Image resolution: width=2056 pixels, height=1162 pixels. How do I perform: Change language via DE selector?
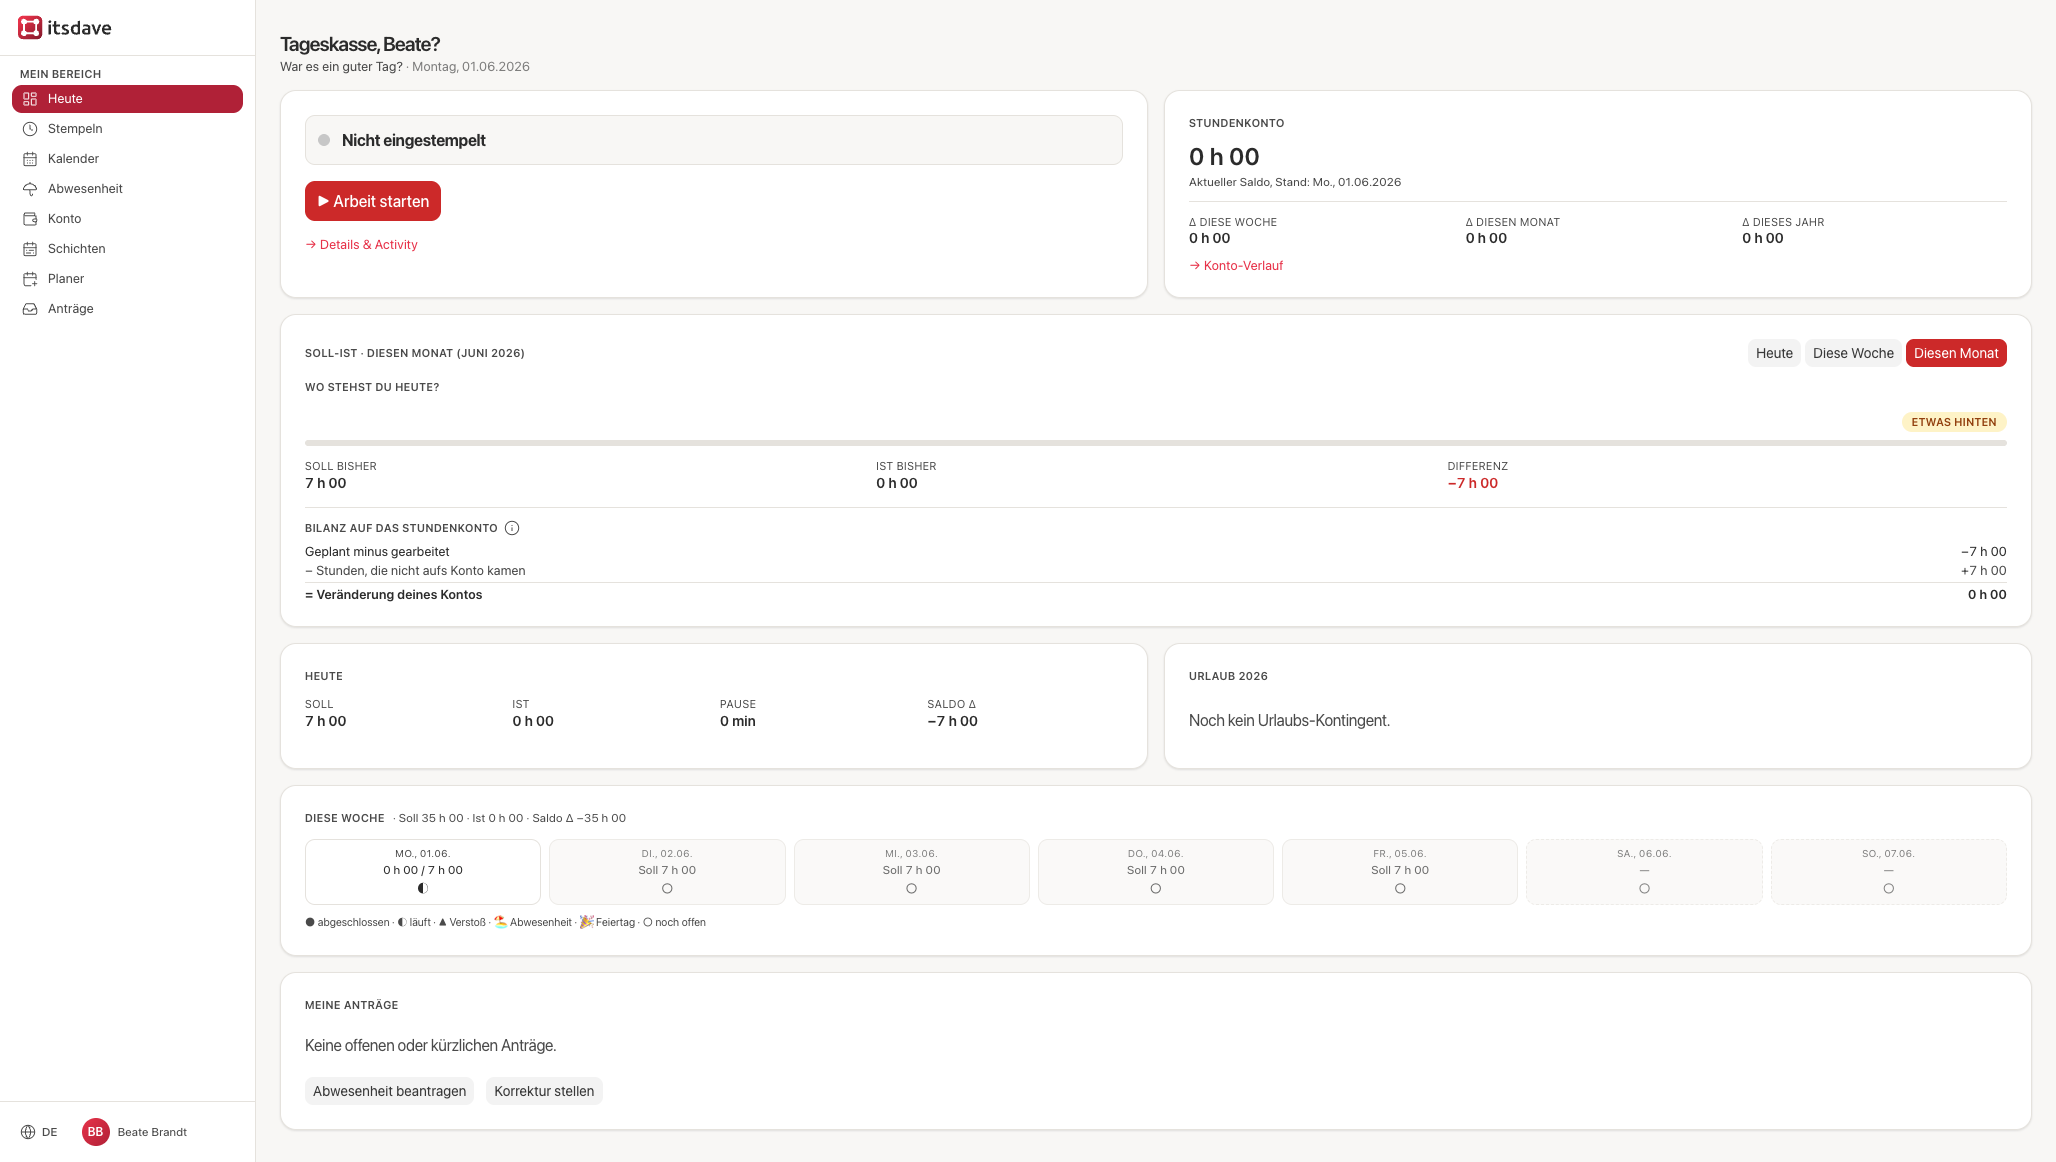pyautogui.click(x=39, y=1132)
